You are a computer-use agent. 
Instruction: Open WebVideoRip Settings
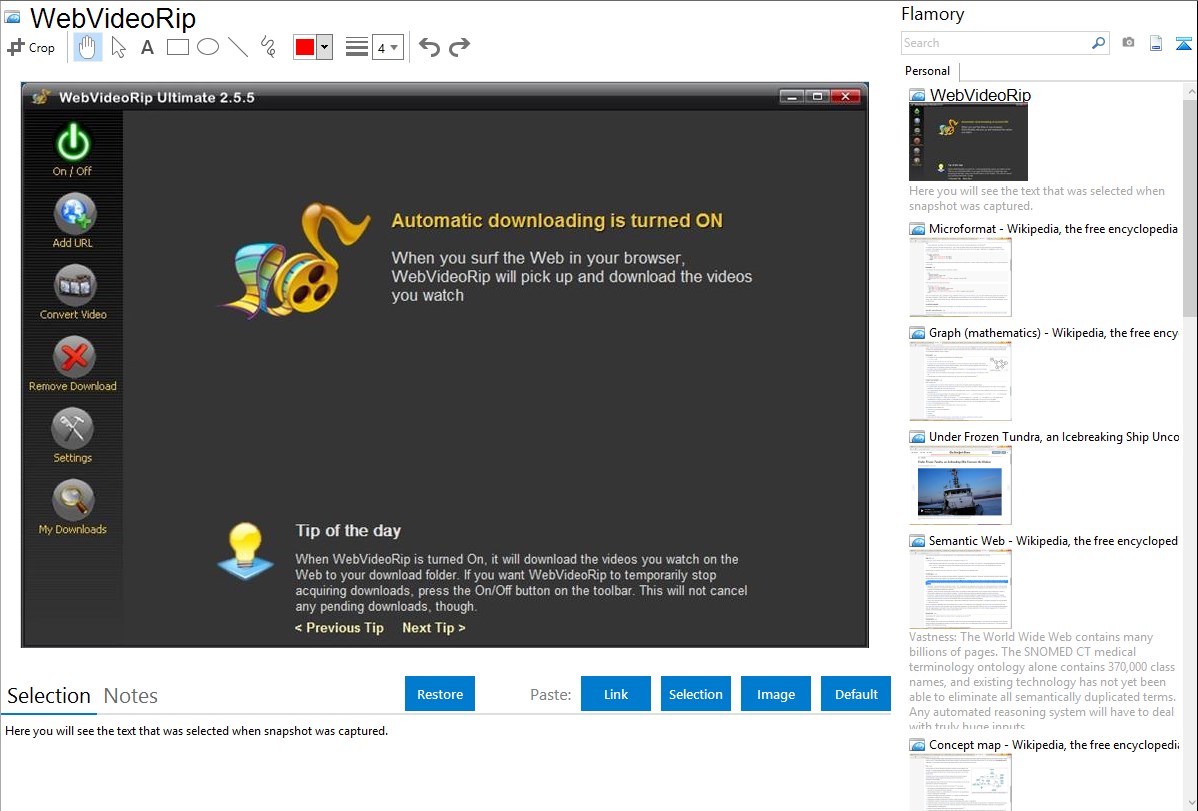(73, 436)
